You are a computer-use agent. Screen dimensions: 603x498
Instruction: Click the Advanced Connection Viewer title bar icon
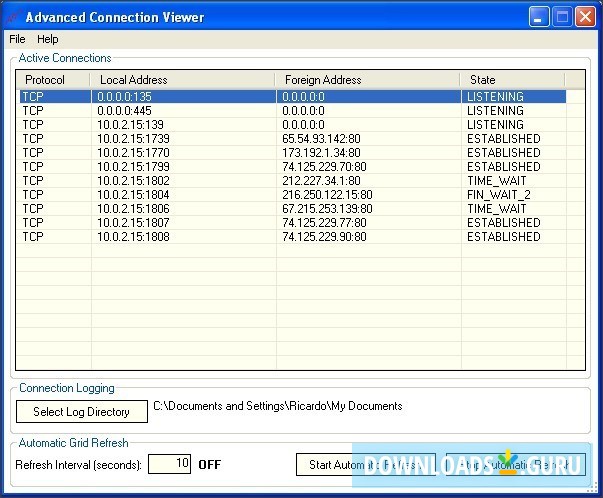tap(13, 17)
